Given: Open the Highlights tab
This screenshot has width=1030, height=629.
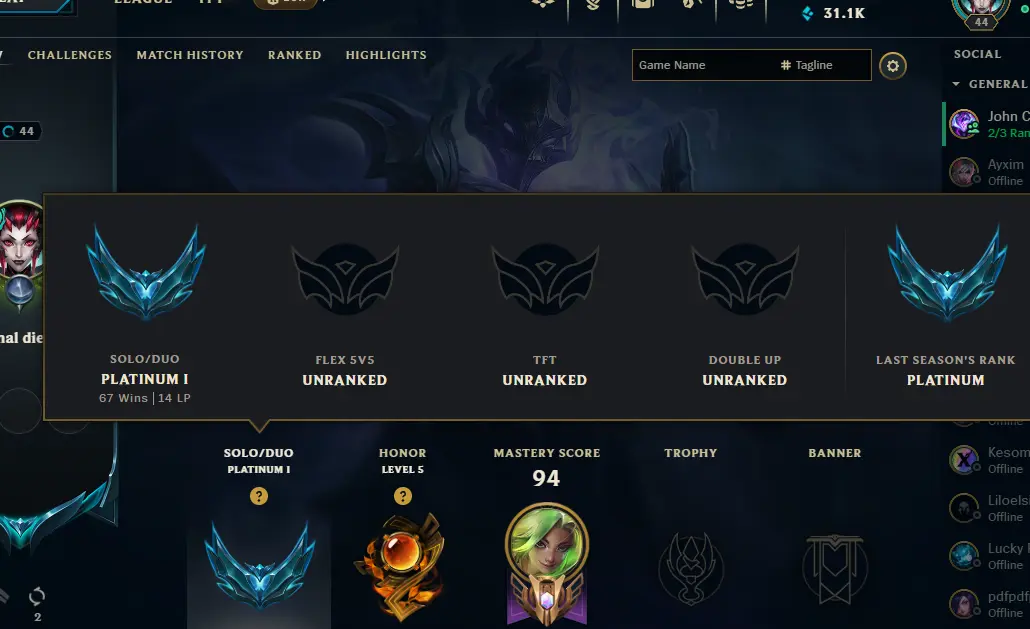Looking at the screenshot, I should tap(386, 55).
